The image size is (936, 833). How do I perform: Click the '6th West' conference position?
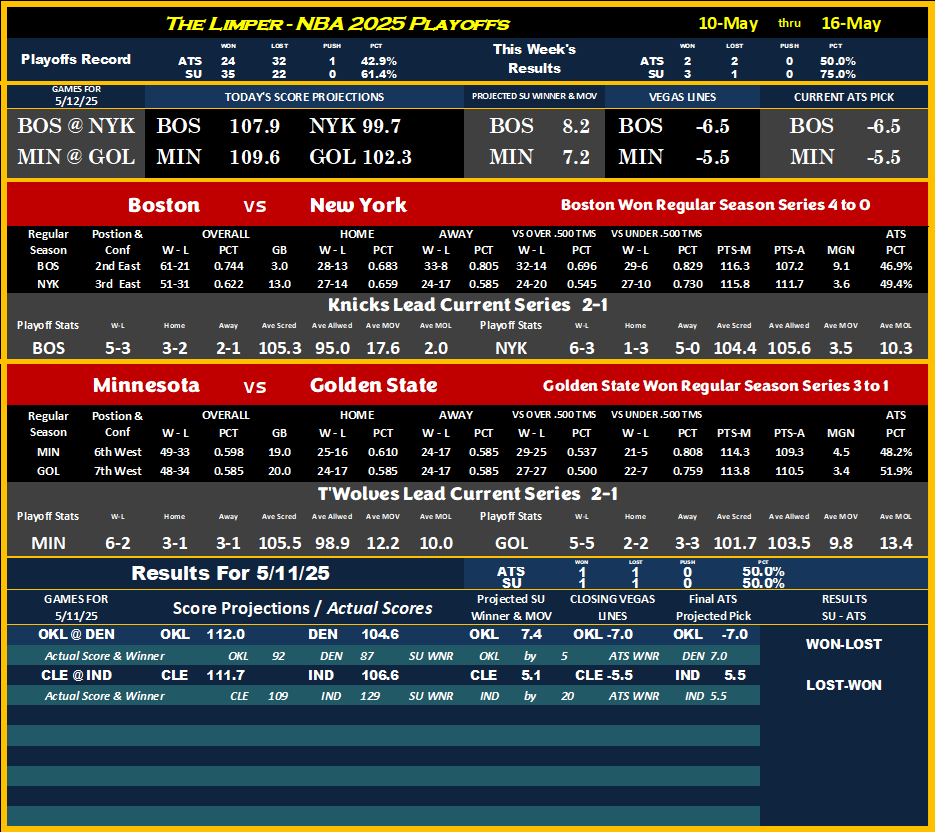click(118, 452)
